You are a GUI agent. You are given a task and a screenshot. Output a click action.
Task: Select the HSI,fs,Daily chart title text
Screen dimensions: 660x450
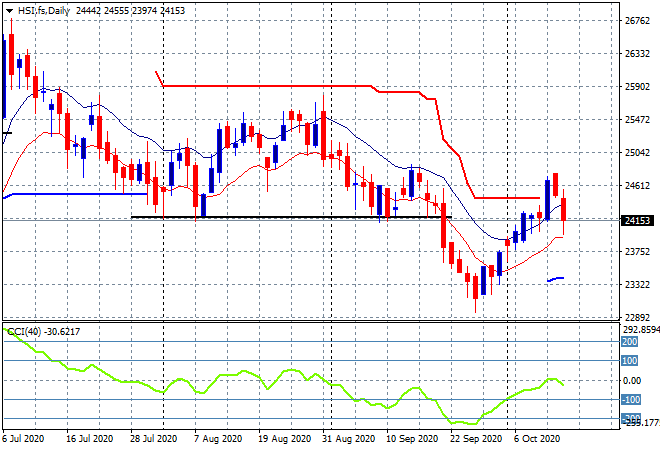click(43, 11)
